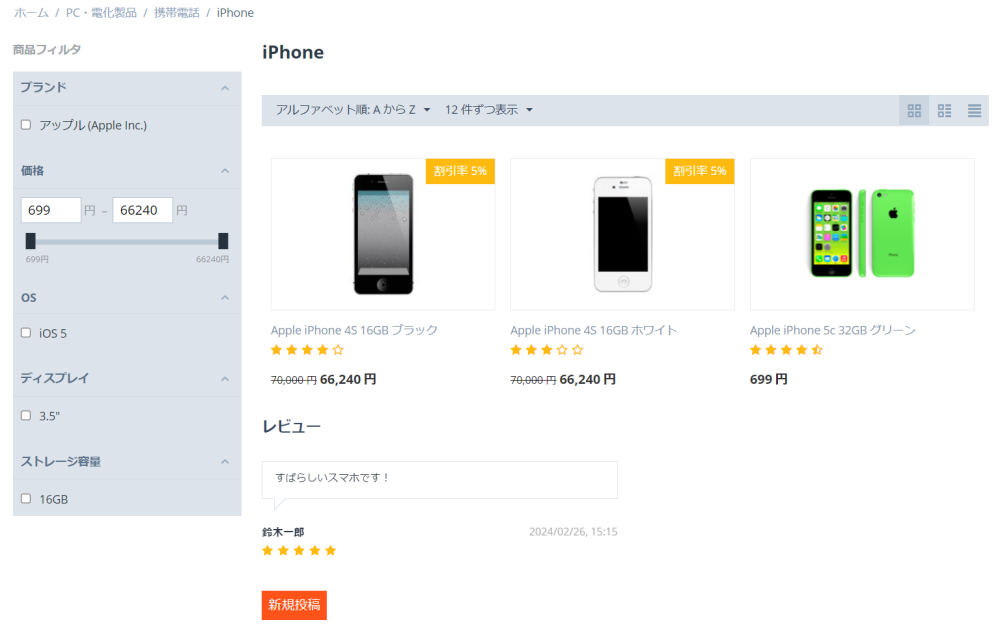The height and width of the screenshot is (635, 1000).
Task: Go to ホーム breadcrumb link
Action: [31, 13]
